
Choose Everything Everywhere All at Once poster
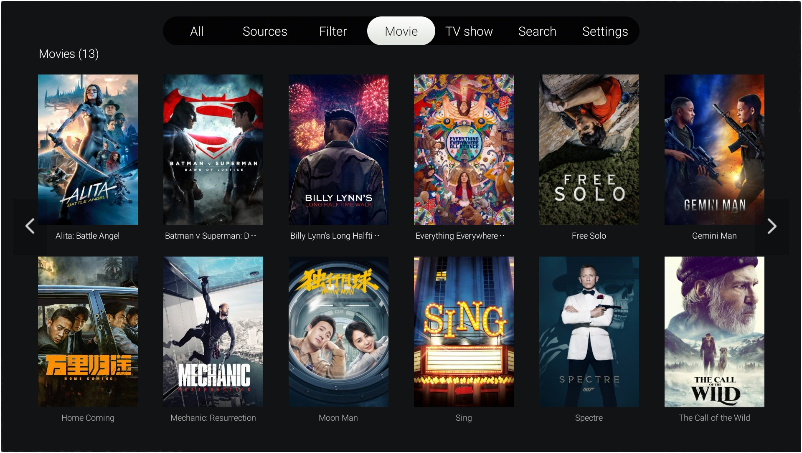coord(464,149)
